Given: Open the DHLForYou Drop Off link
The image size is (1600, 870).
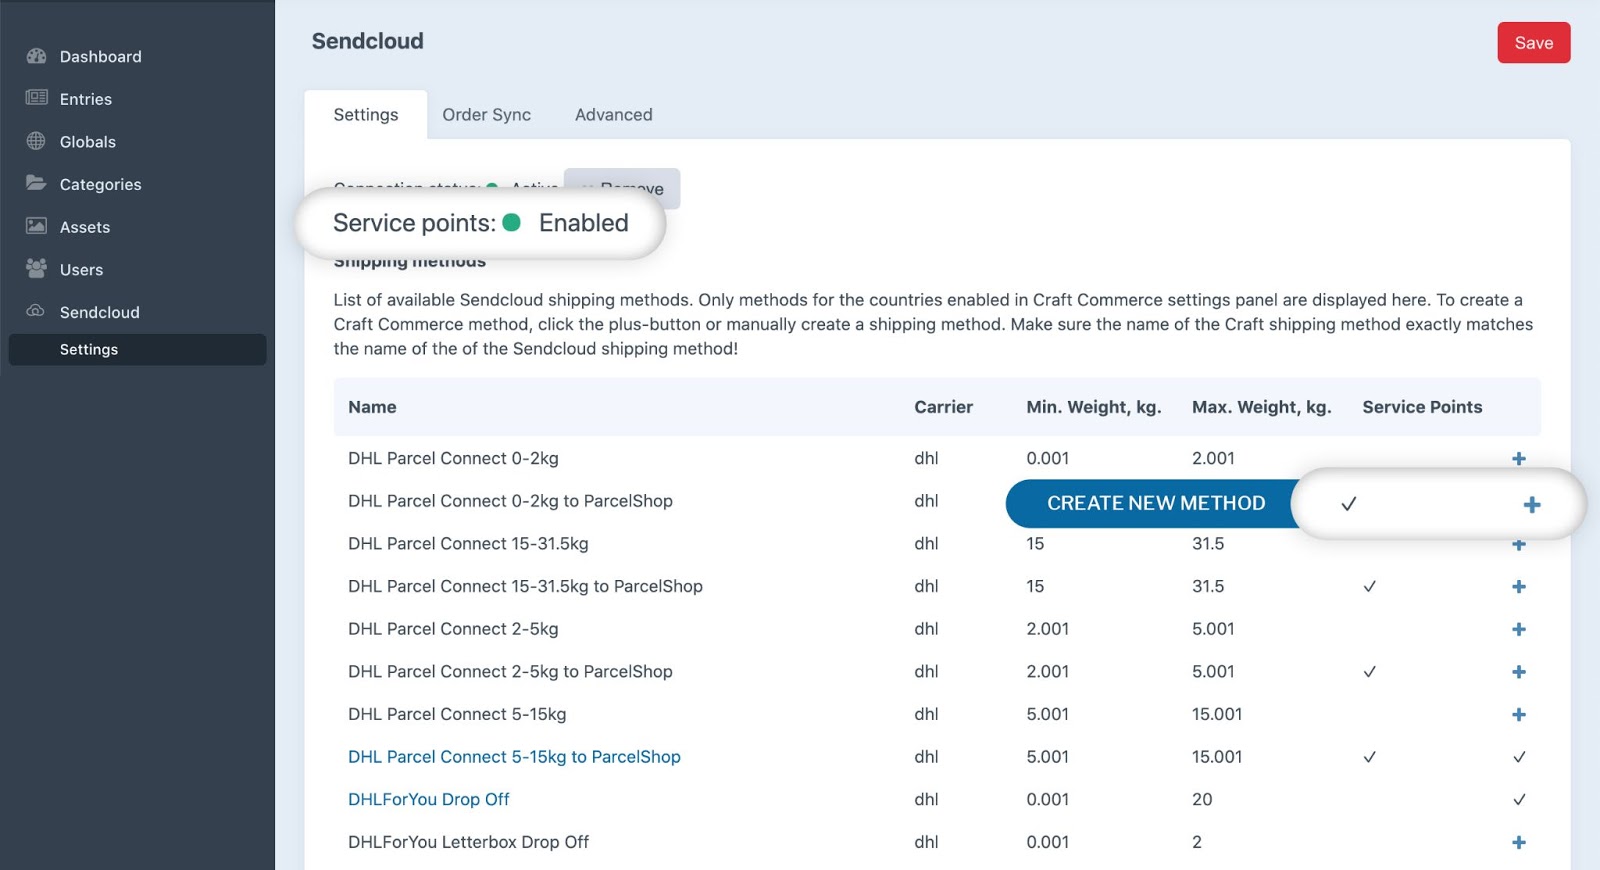Looking at the screenshot, I should (428, 800).
